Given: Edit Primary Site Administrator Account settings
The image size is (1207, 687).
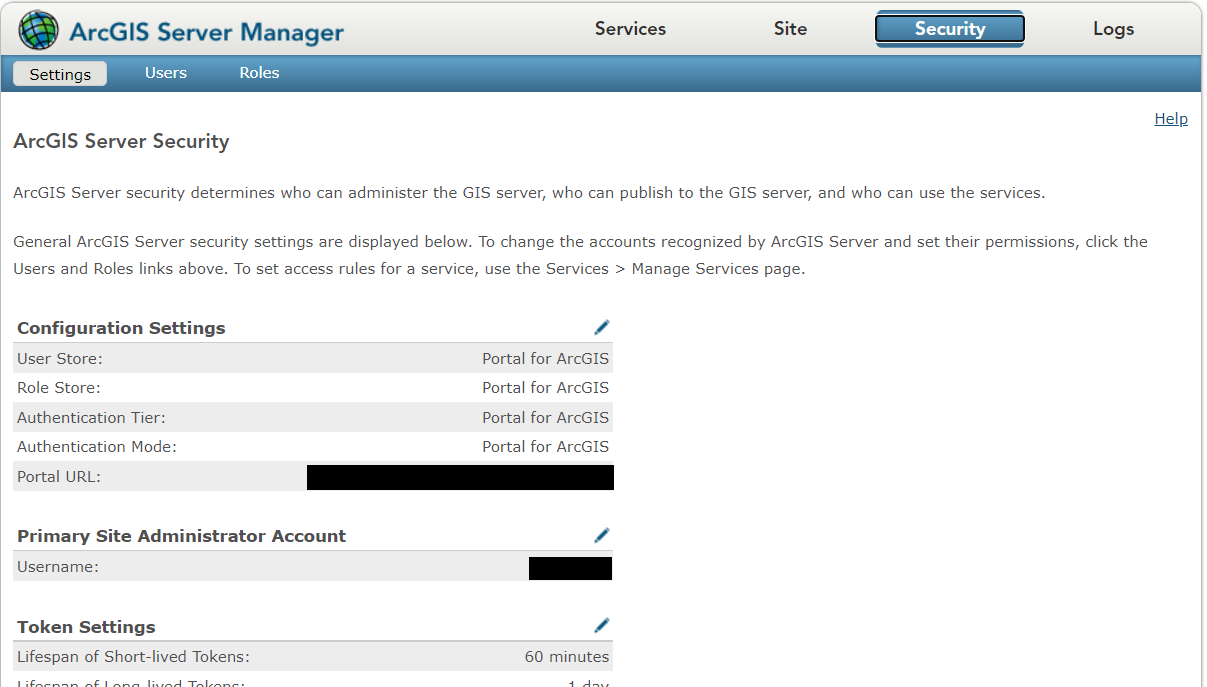Looking at the screenshot, I should pyautogui.click(x=601, y=535).
